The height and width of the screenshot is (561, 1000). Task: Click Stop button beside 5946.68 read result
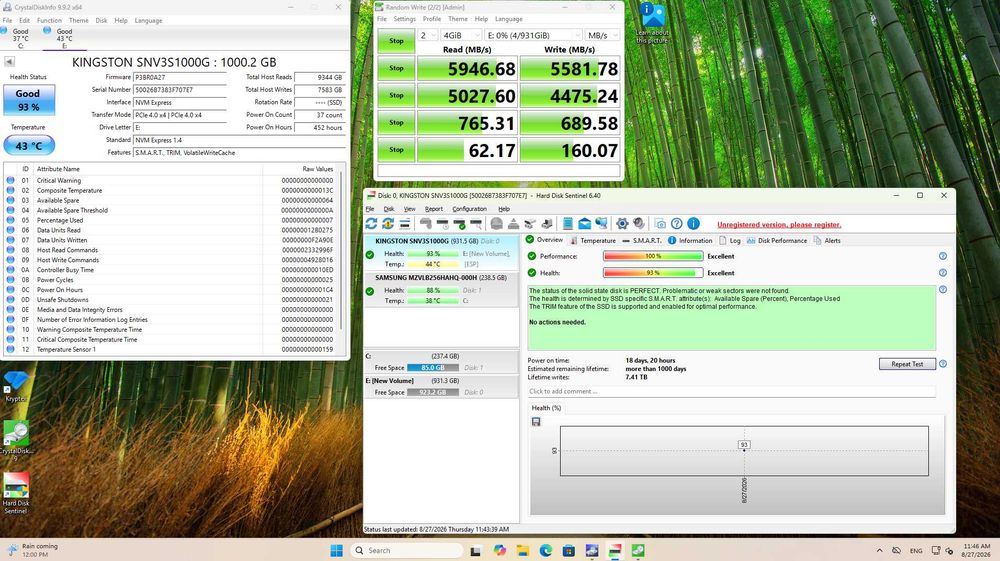point(396,68)
